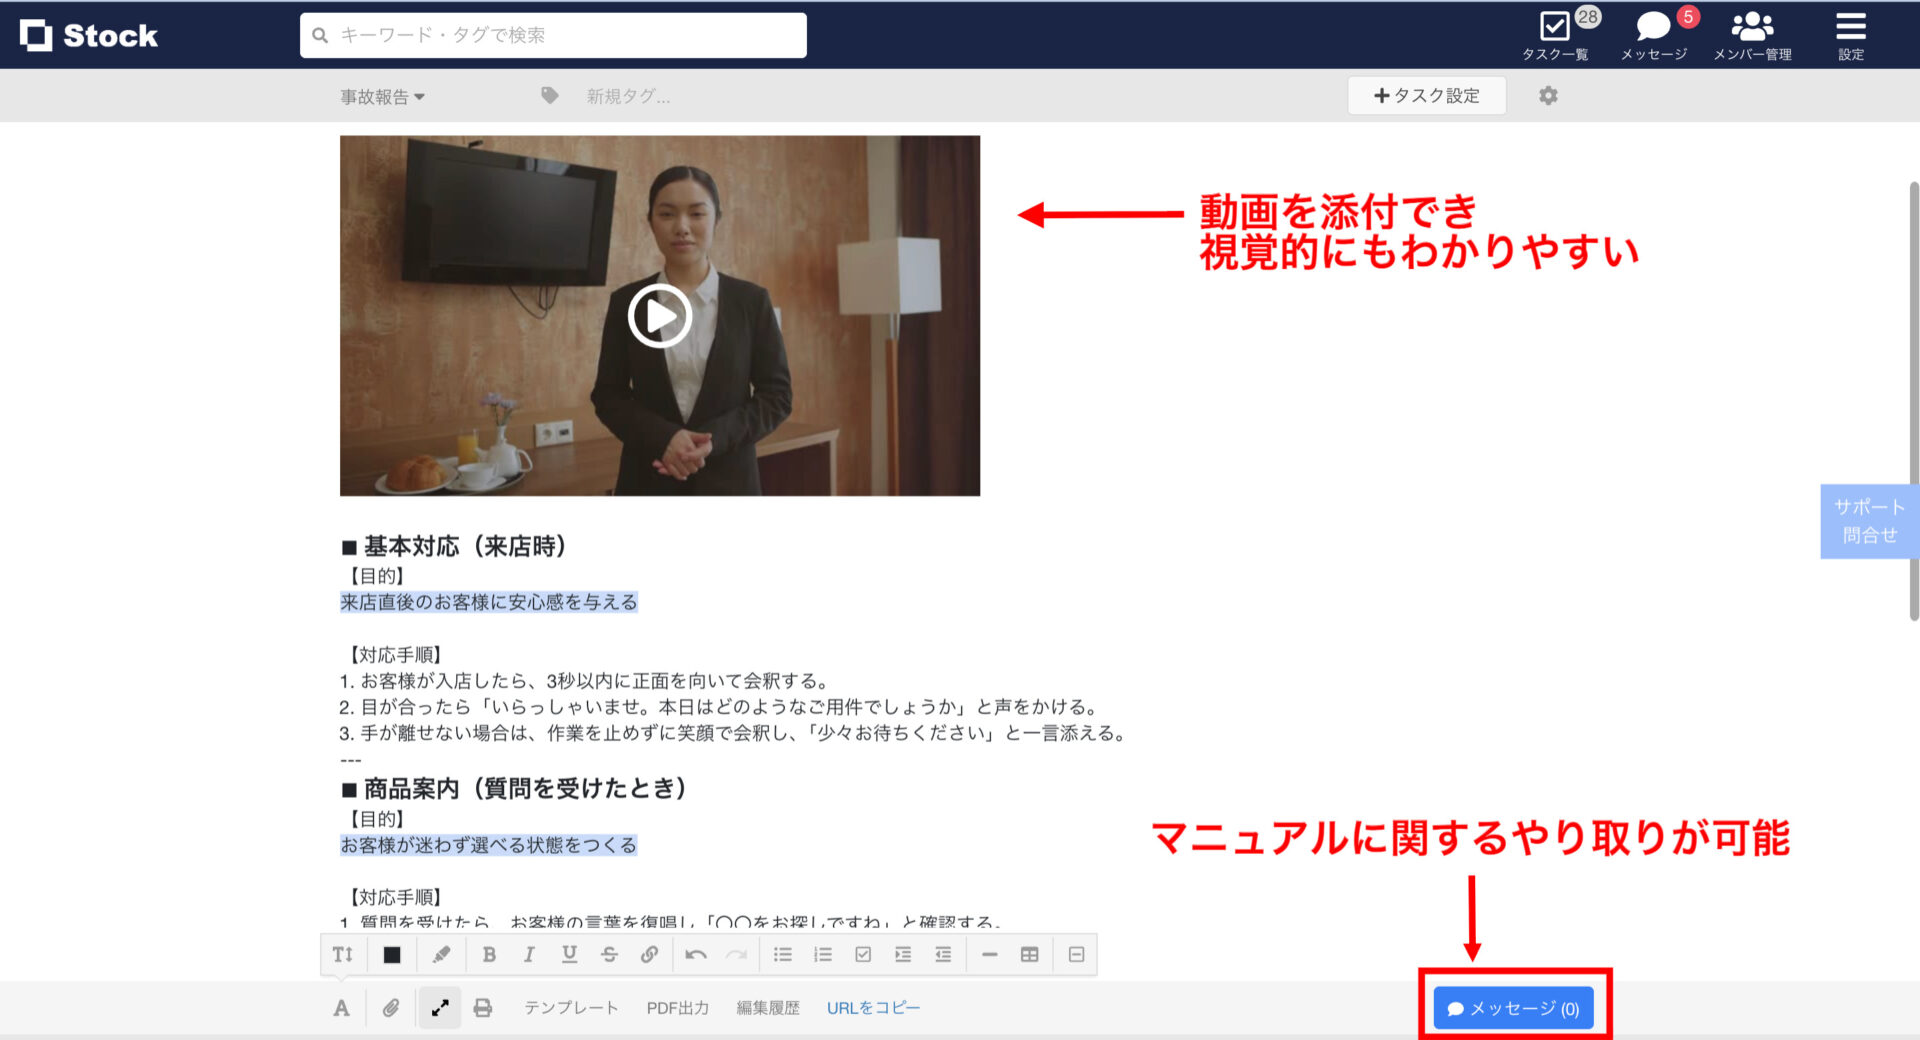The height and width of the screenshot is (1040, 1920).
Task: Copy link with URLをコピー
Action: click(x=873, y=1008)
